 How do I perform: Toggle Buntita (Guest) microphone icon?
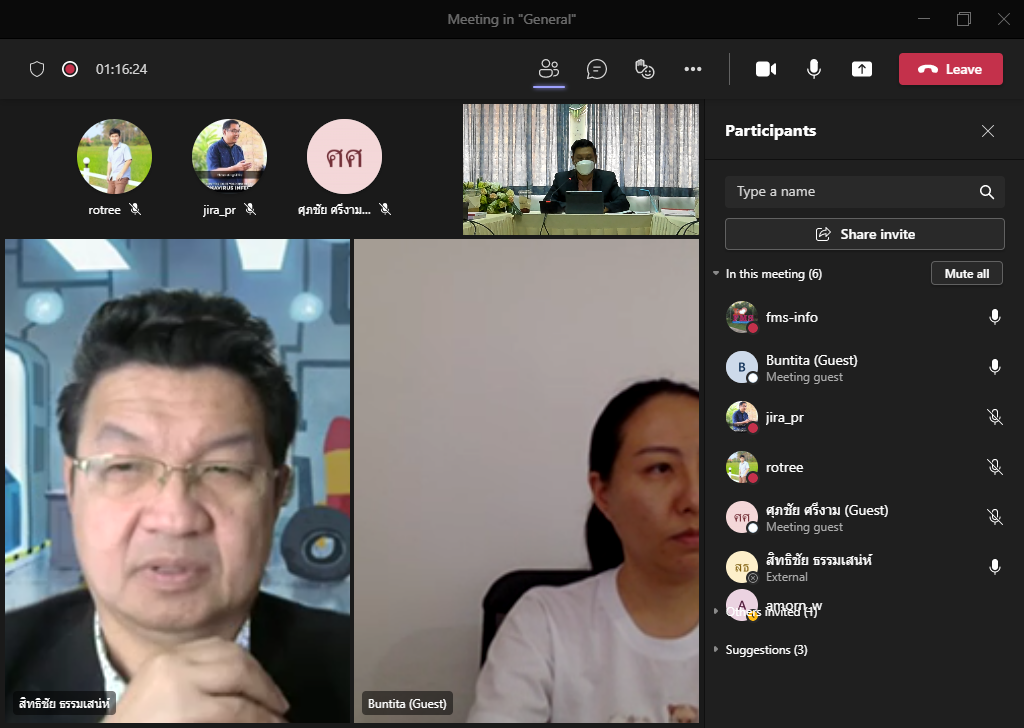(x=994, y=367)
